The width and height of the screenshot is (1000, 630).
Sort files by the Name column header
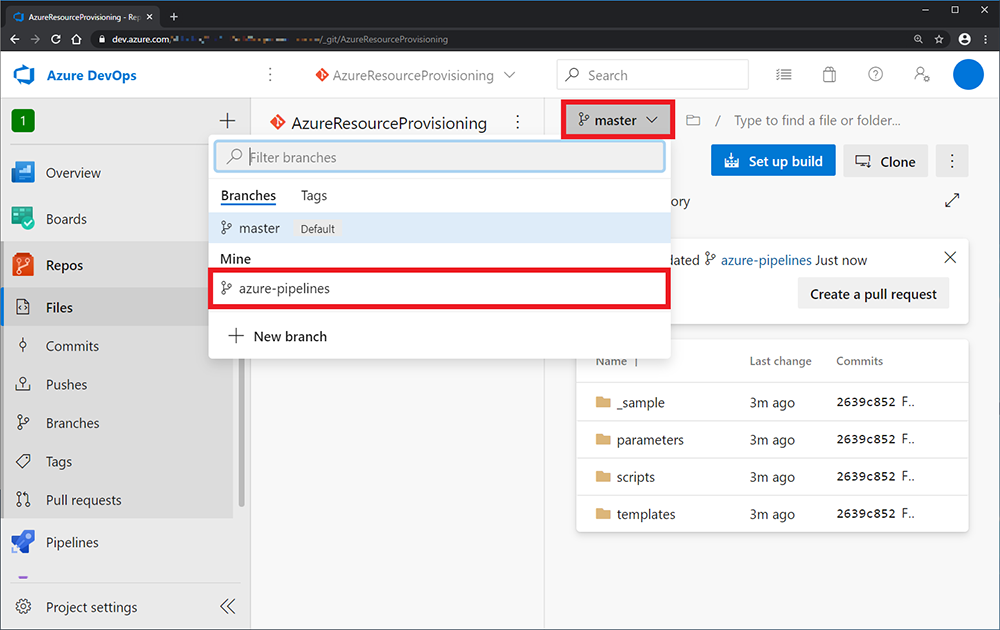(x=611, y=361)
